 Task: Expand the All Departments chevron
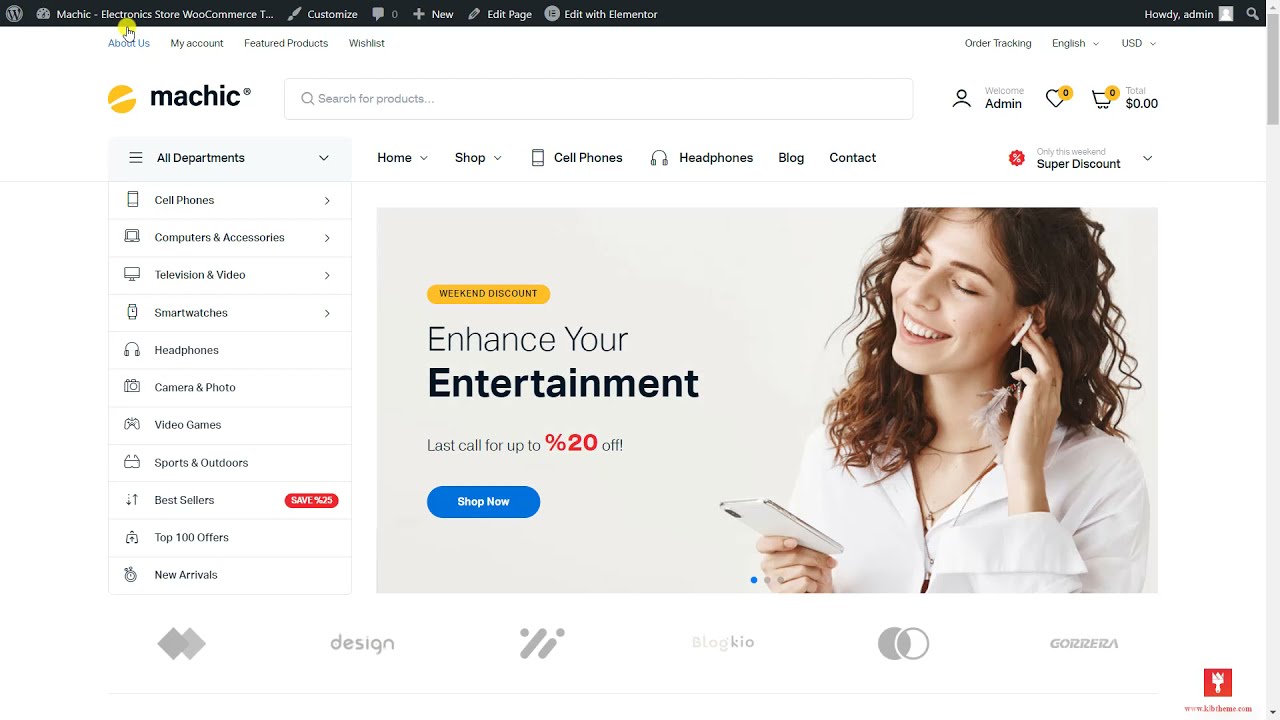point(324,158)
